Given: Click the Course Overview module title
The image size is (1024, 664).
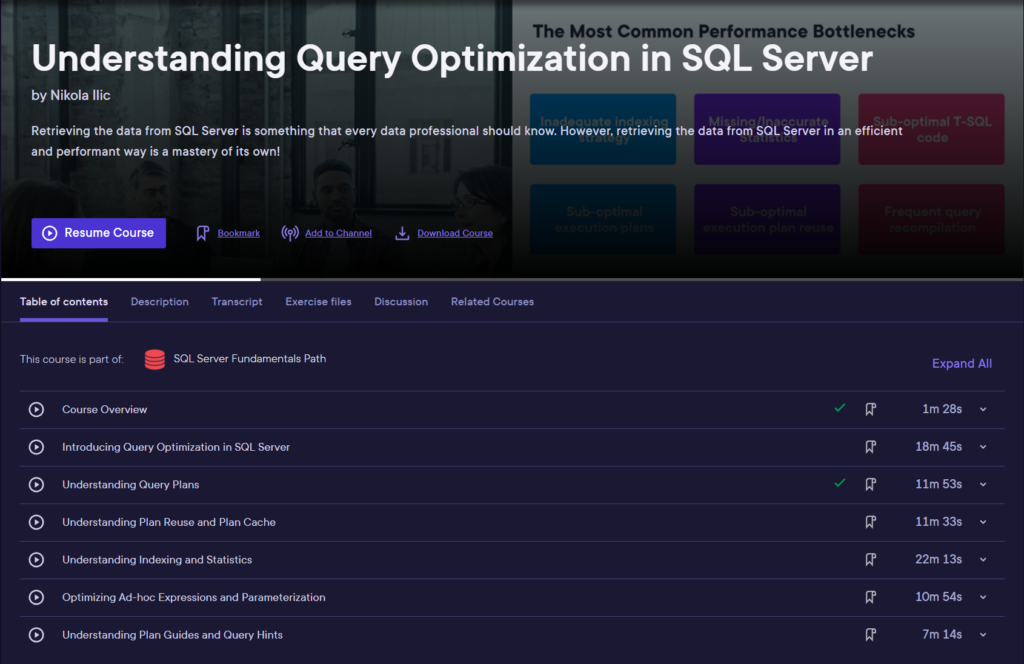Looking at the screenshot, I should (104, 409).
